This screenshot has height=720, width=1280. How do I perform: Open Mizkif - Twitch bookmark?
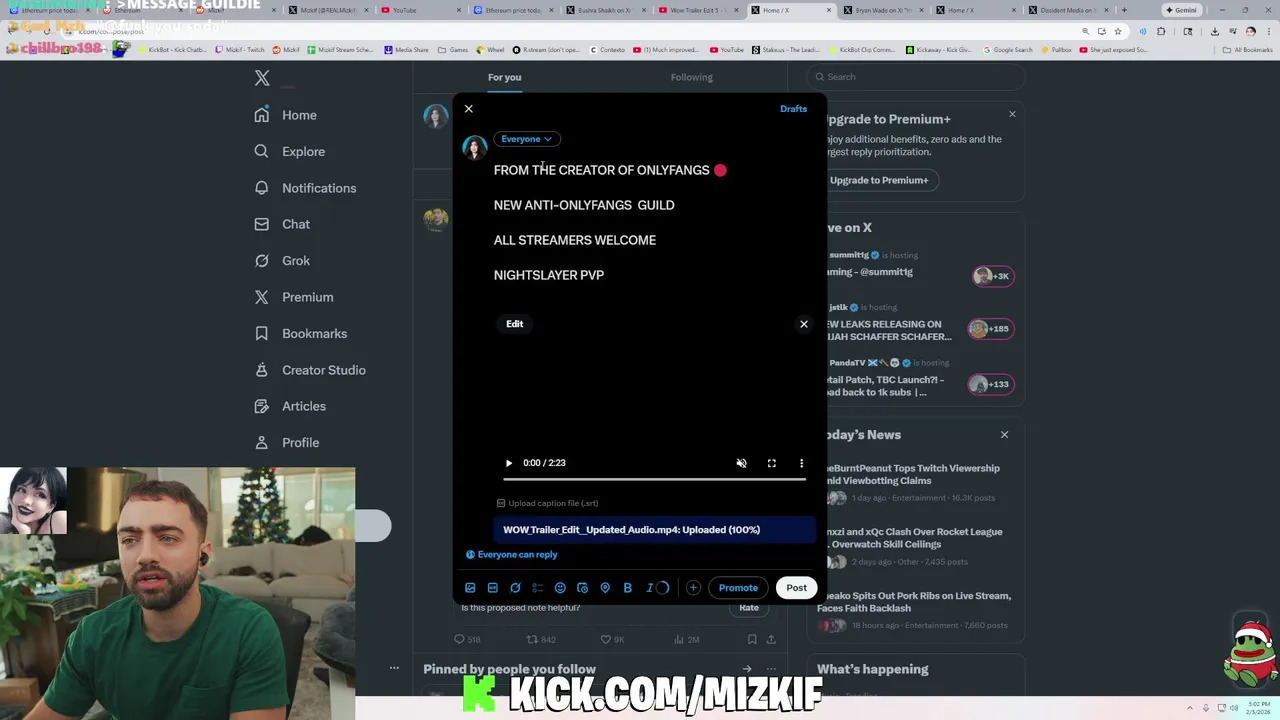click(x=240, y=49)
